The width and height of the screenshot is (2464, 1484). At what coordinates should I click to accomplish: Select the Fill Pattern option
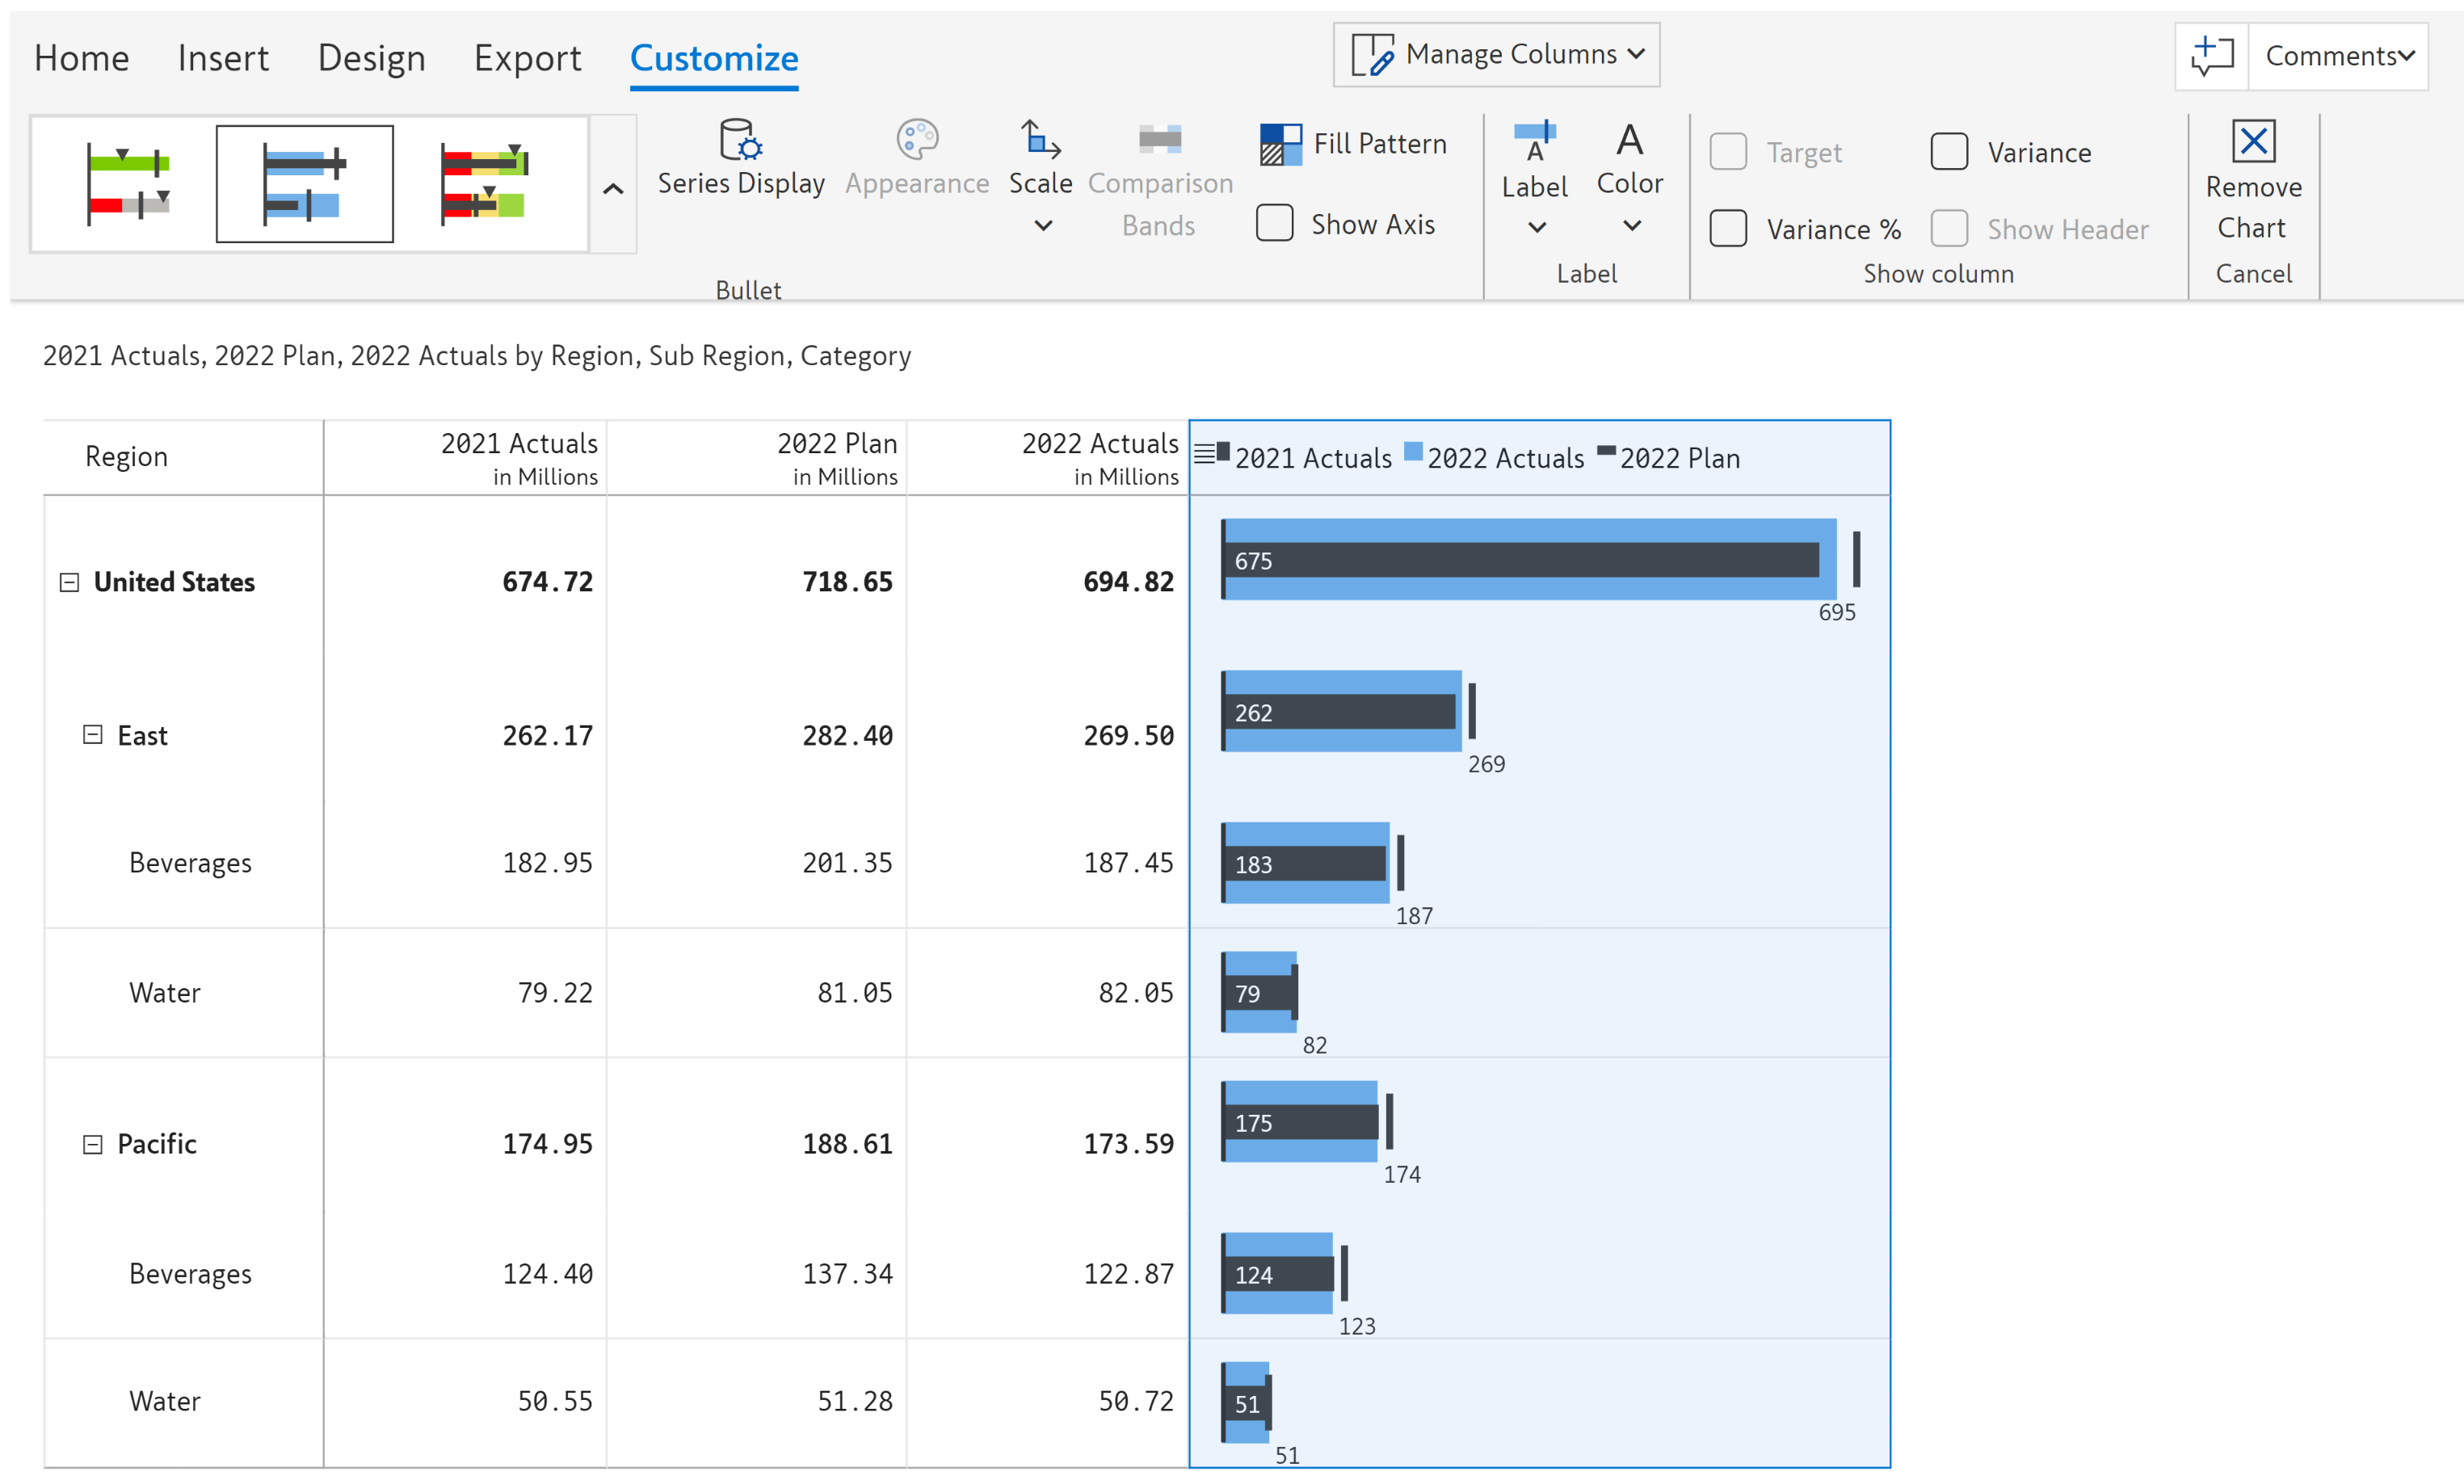[1352, 144]
